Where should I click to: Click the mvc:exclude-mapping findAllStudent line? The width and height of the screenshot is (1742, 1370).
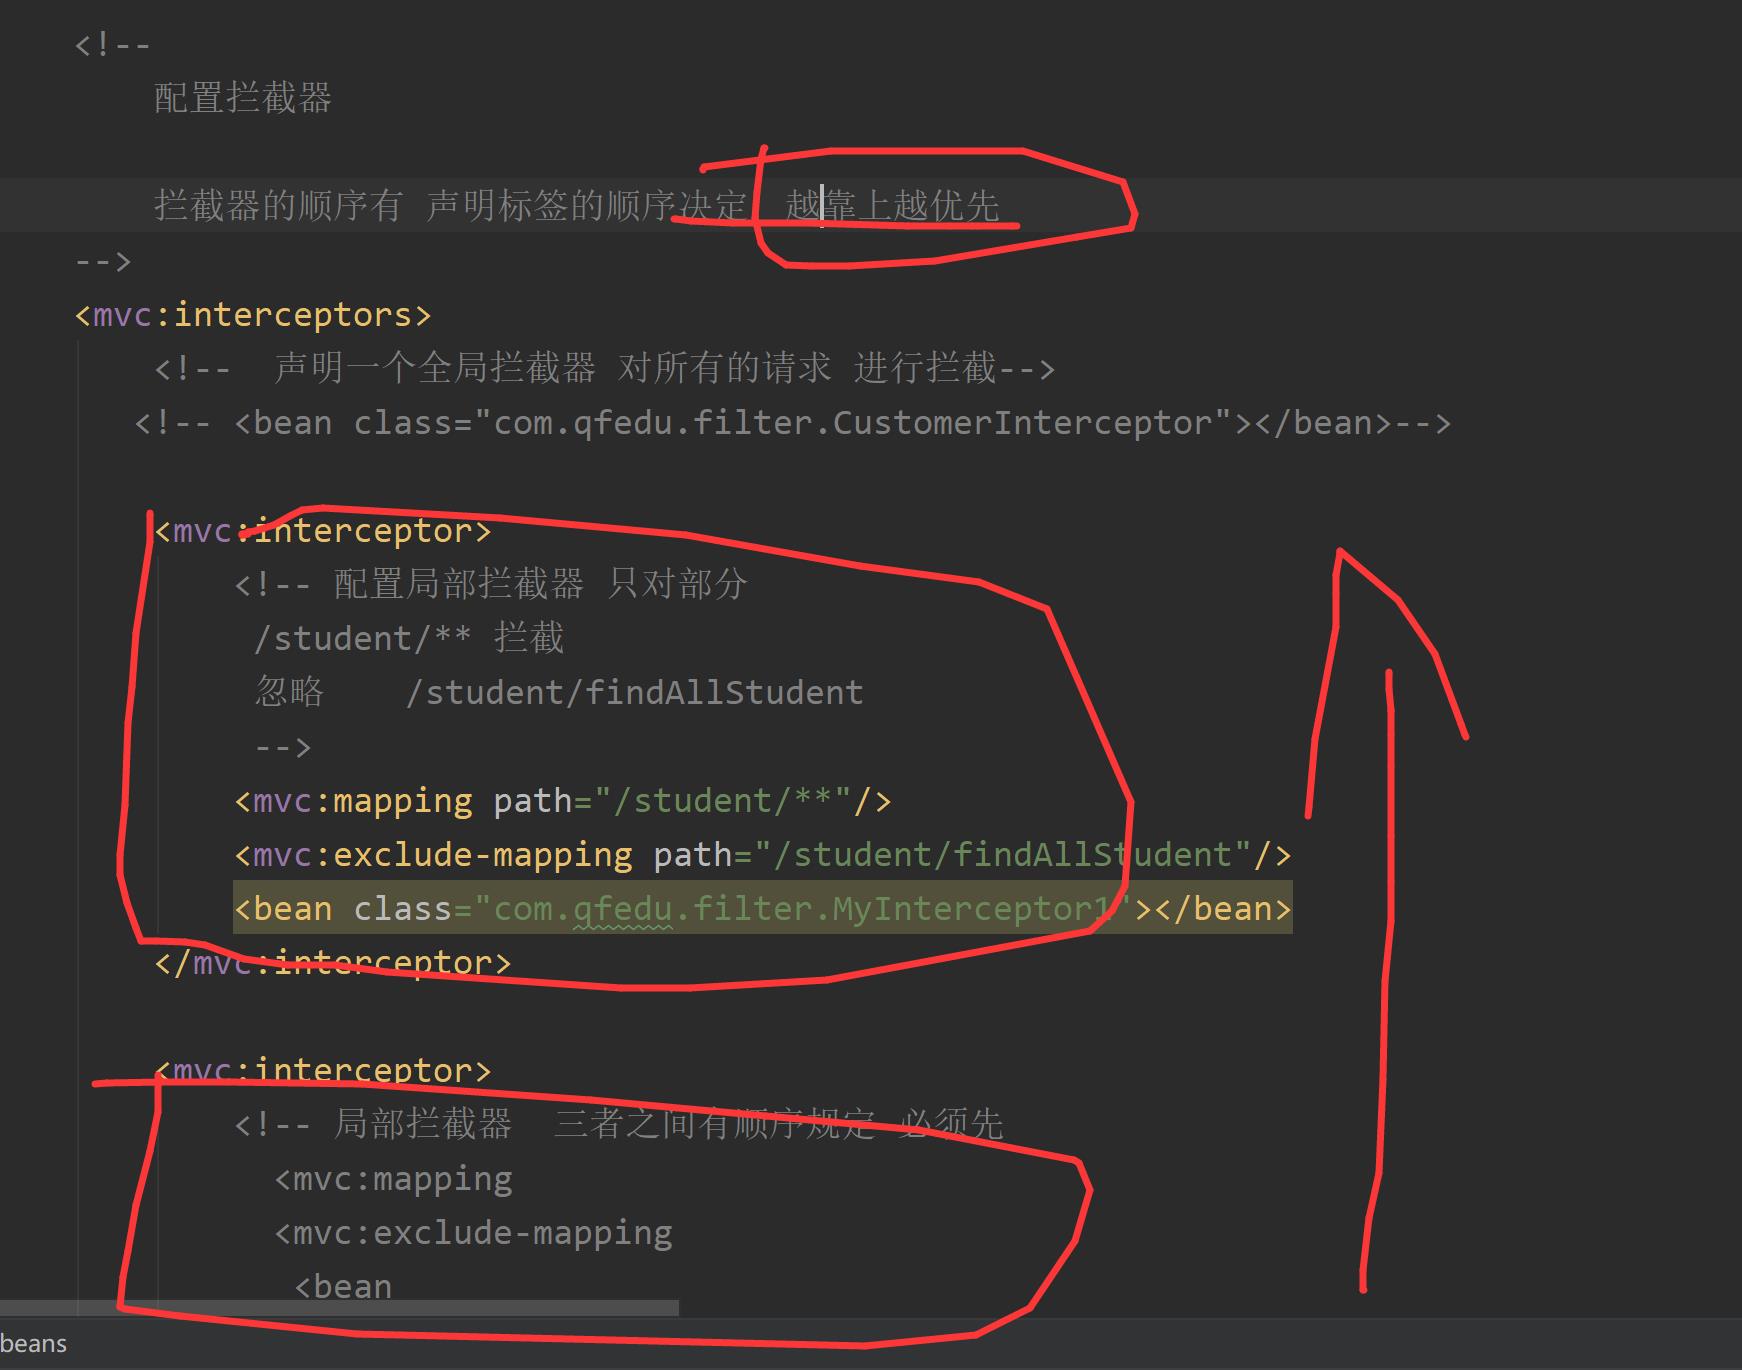coord(763,855)
